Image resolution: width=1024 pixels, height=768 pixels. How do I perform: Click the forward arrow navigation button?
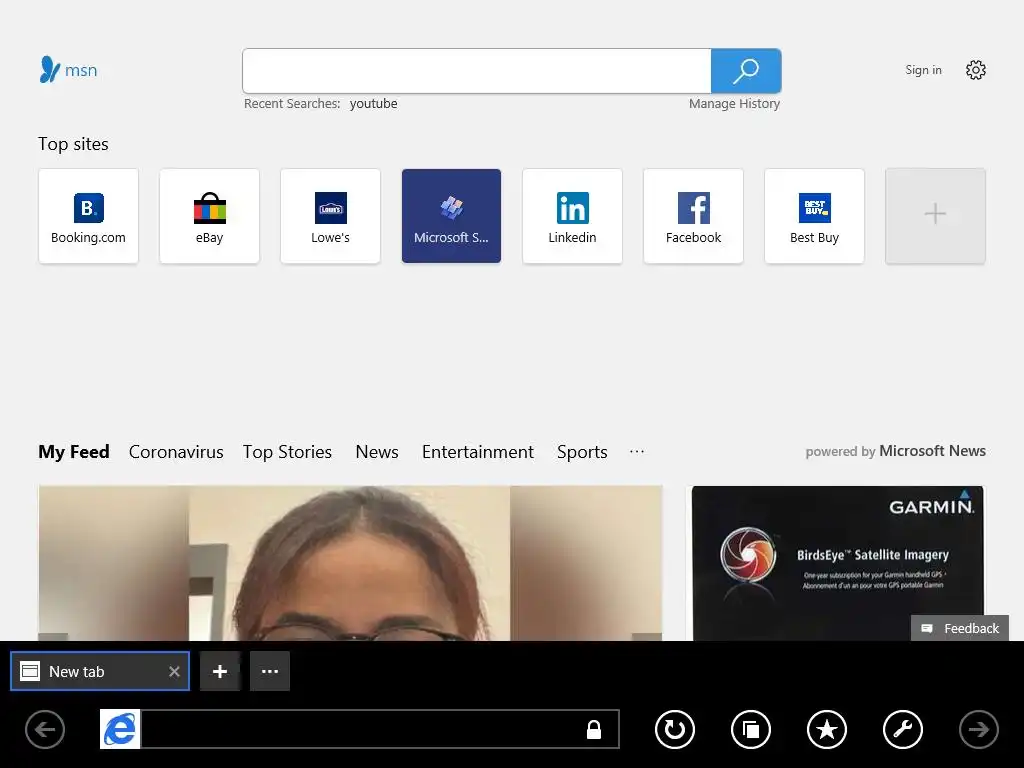[x=978, y=729]
